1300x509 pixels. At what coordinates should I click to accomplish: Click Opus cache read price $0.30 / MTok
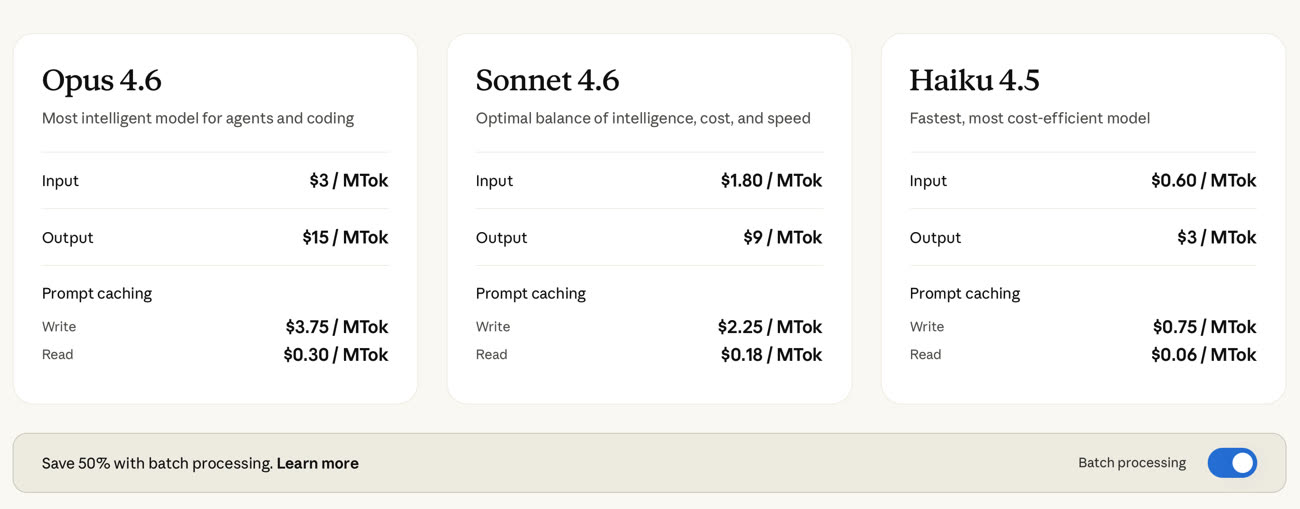pos(335,355)
